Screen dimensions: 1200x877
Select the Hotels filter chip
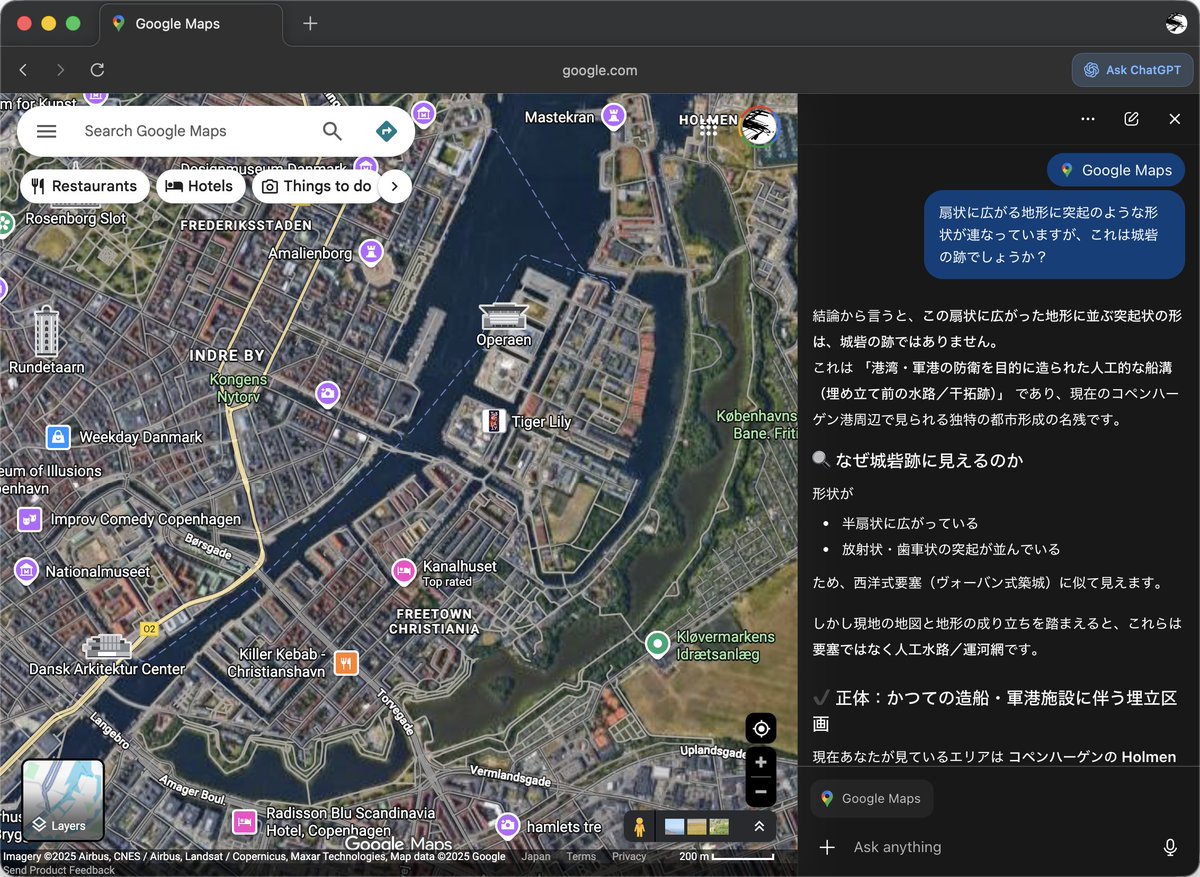tap(200, 186)
